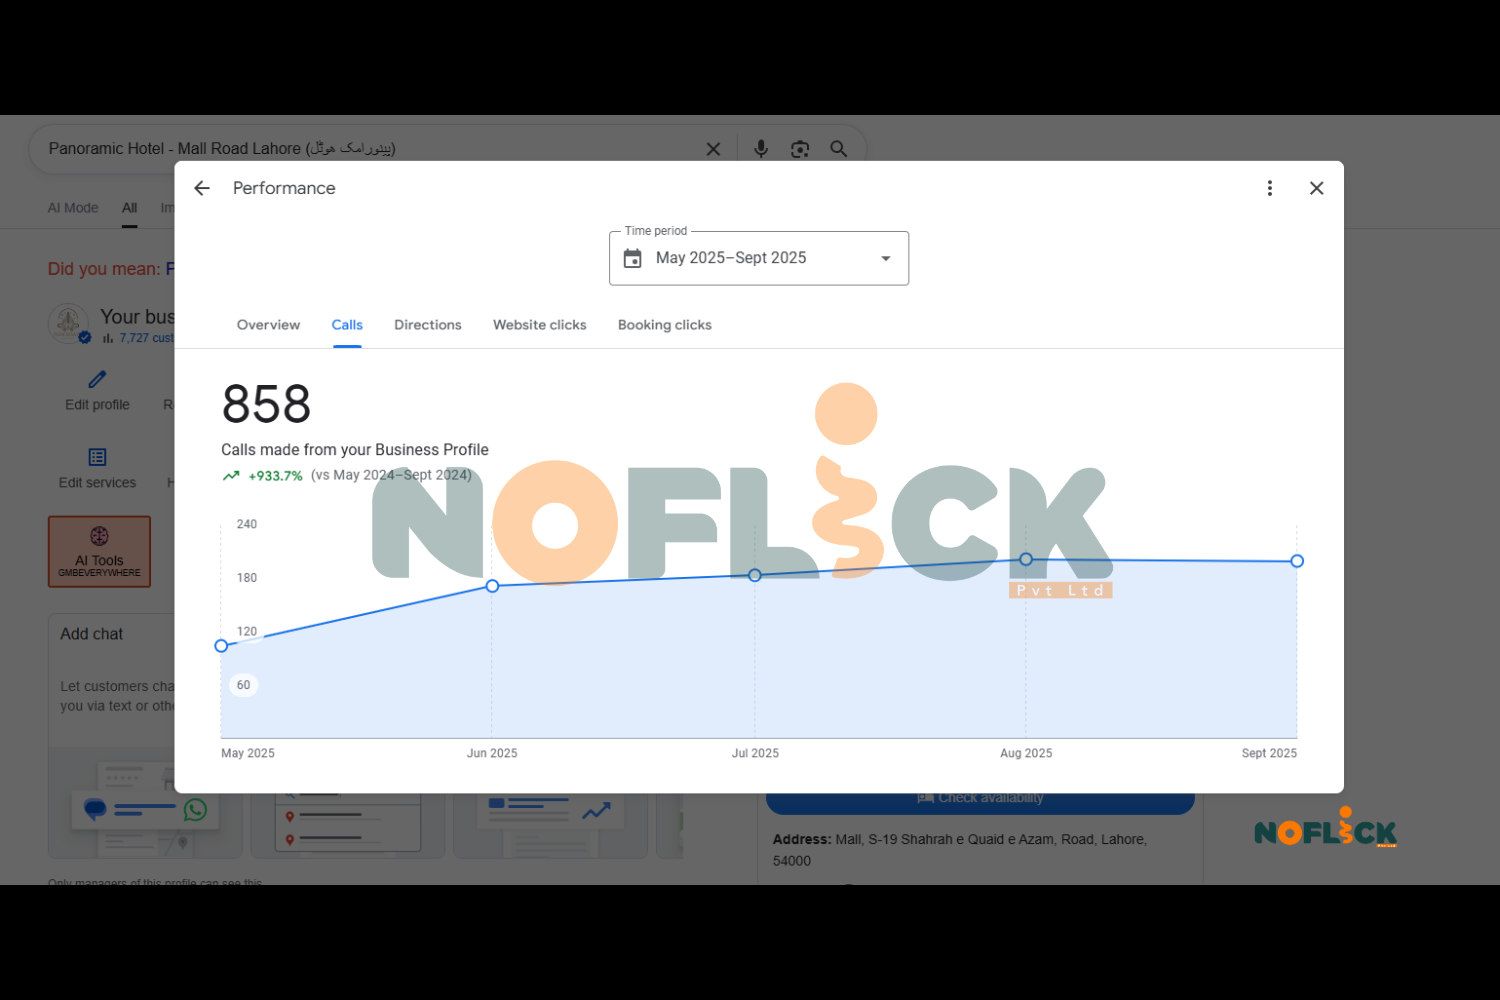Switch to Website clicks tab
Viewport: 1500px width, 1000px height.
pyautogui.click(x=540, y=325)
